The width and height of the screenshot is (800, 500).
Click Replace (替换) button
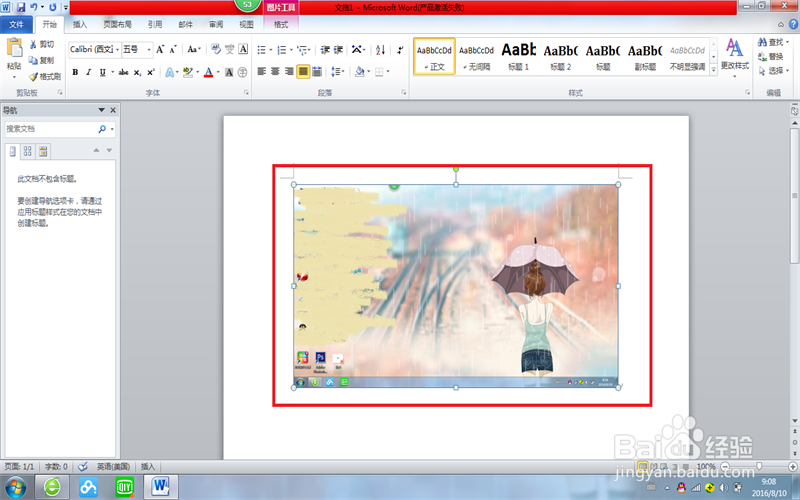coord(770,57)
